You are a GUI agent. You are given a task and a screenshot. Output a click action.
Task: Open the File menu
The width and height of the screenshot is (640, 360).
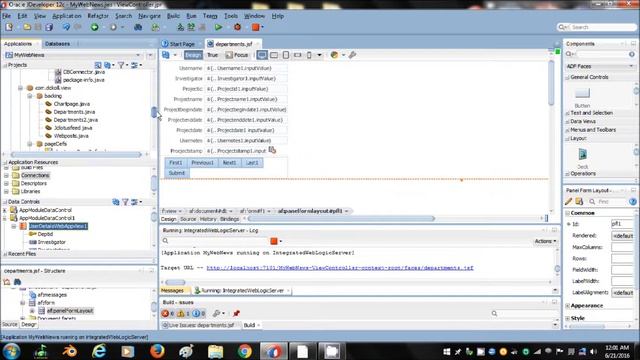point(7,16)
